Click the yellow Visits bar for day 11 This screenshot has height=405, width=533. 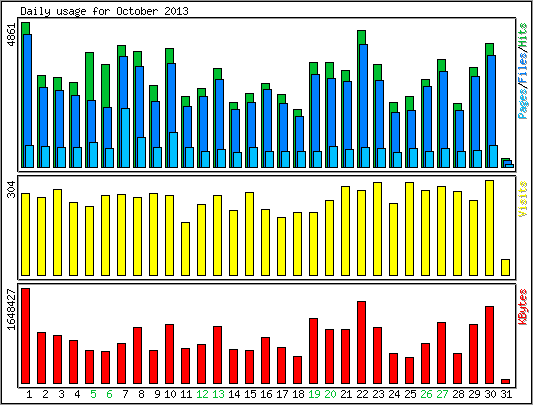coord(186,249)
